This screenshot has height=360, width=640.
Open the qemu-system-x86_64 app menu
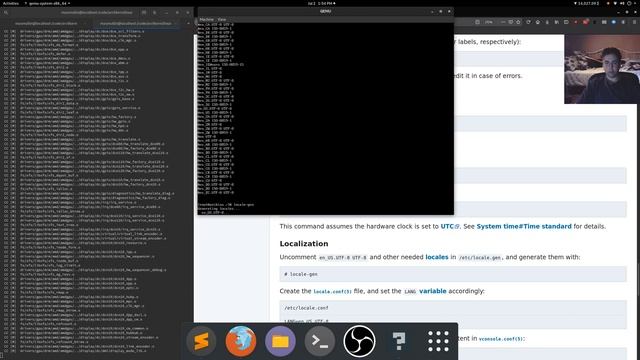[x=47, y=3]
